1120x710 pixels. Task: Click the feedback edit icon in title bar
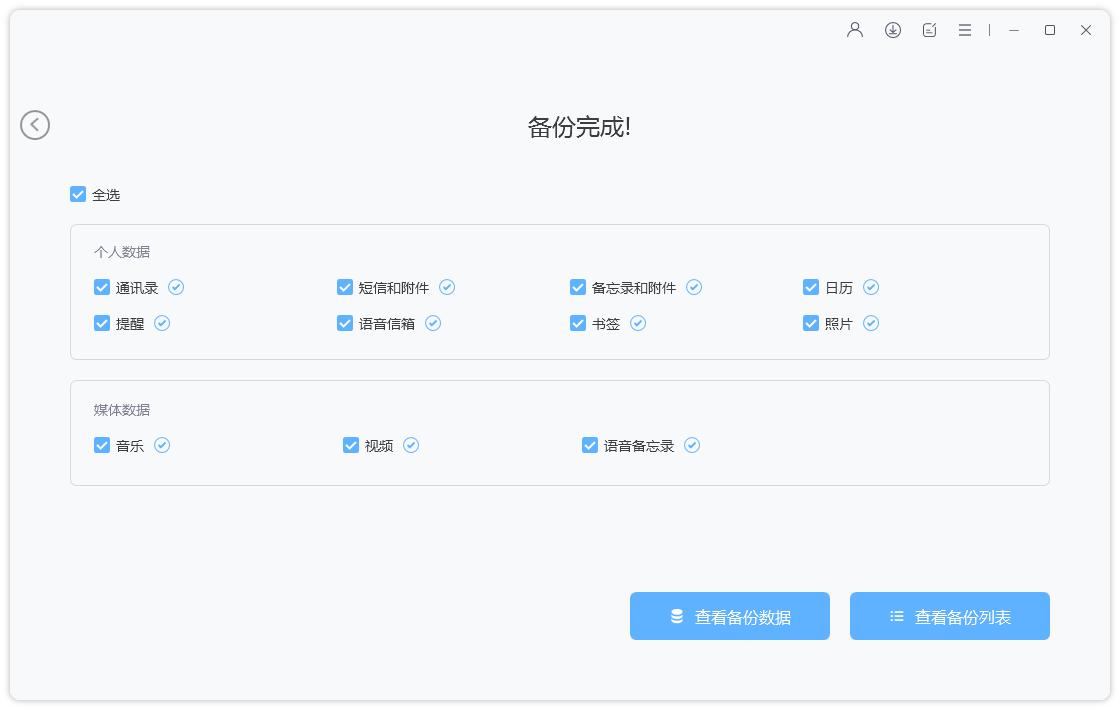[929, 30]
